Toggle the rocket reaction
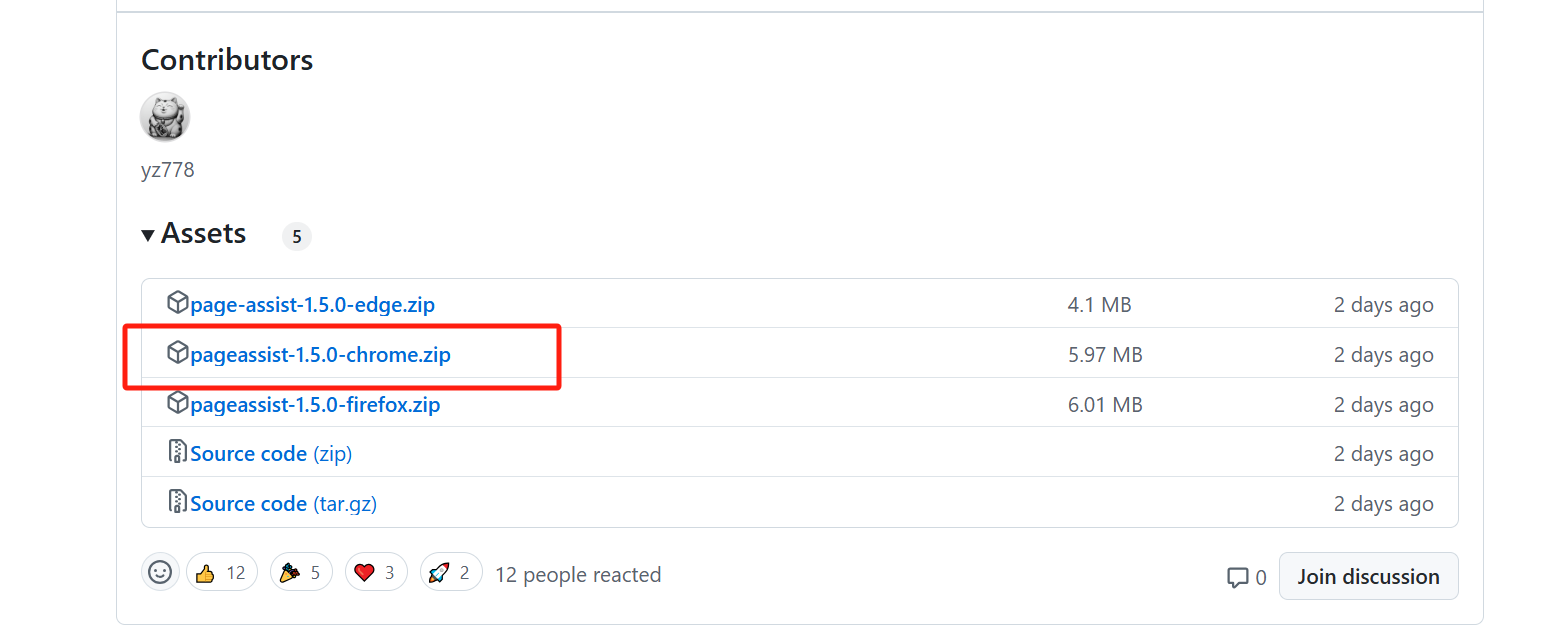This screenshot has width=1554, height=636. 450,573
